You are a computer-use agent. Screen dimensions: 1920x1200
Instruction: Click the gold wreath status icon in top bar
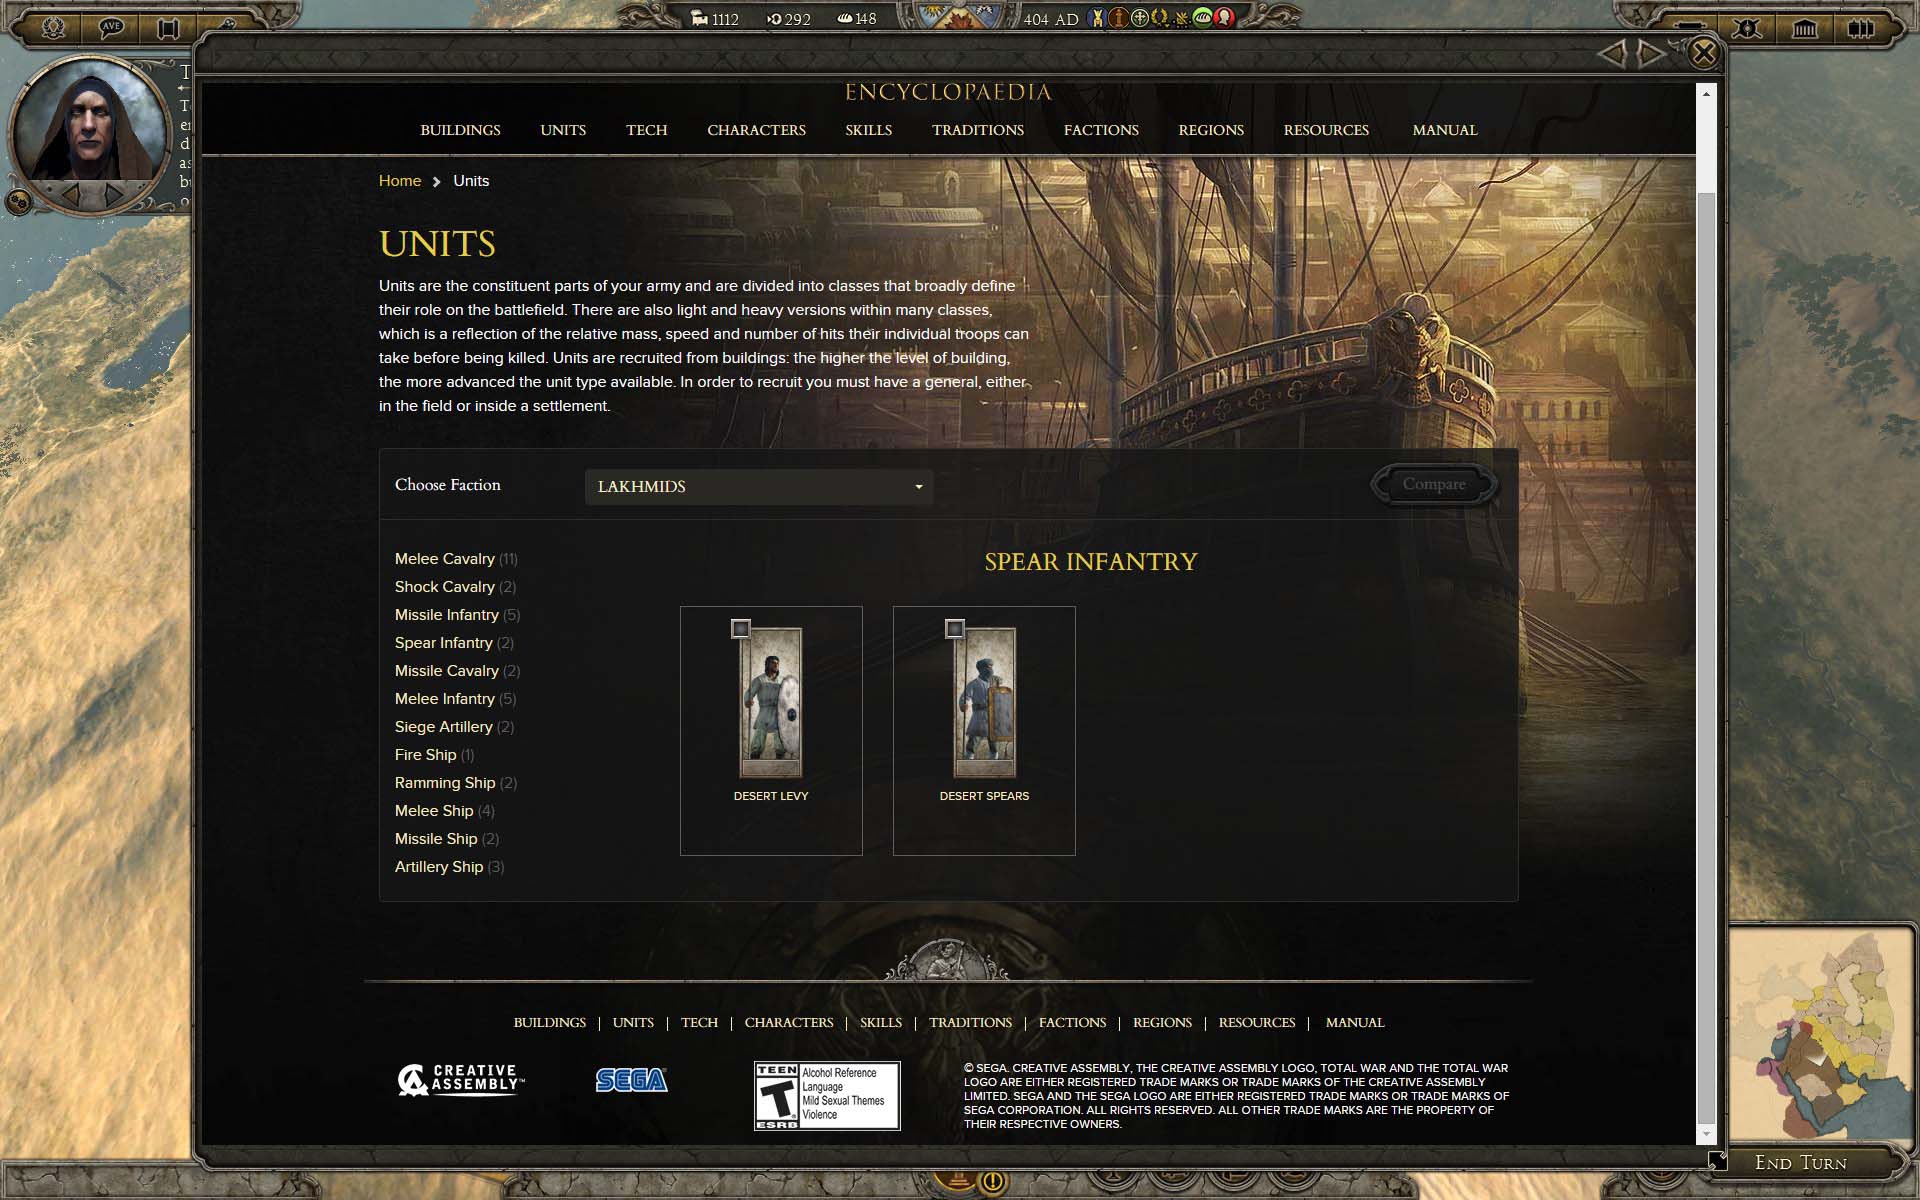pos(1161,17)
